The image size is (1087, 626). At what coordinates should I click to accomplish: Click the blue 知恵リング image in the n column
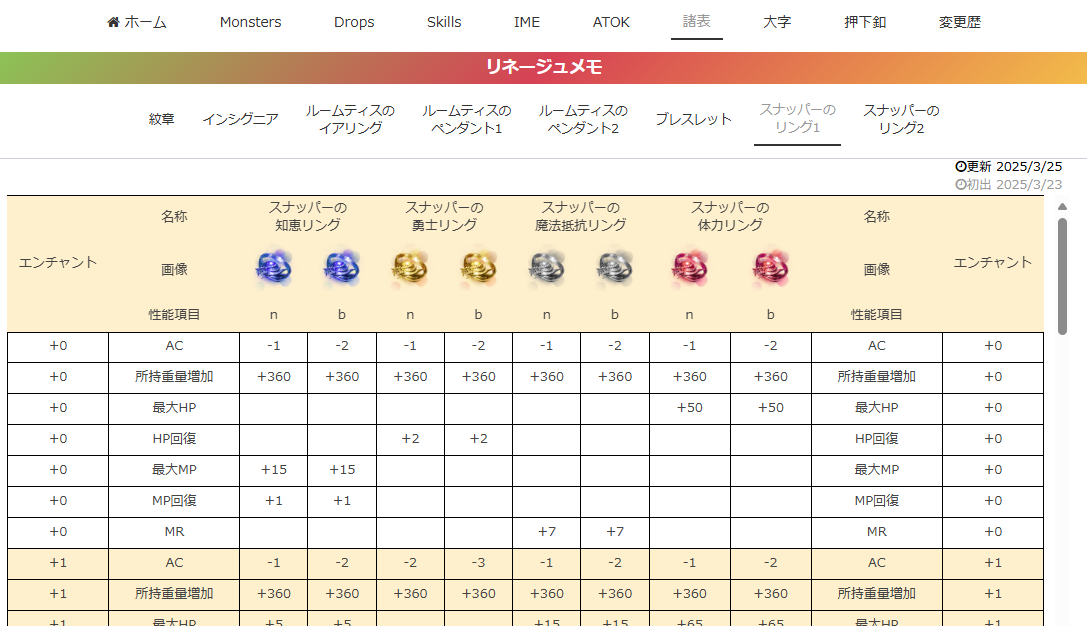pyautogui.click(x=274, y=268)
